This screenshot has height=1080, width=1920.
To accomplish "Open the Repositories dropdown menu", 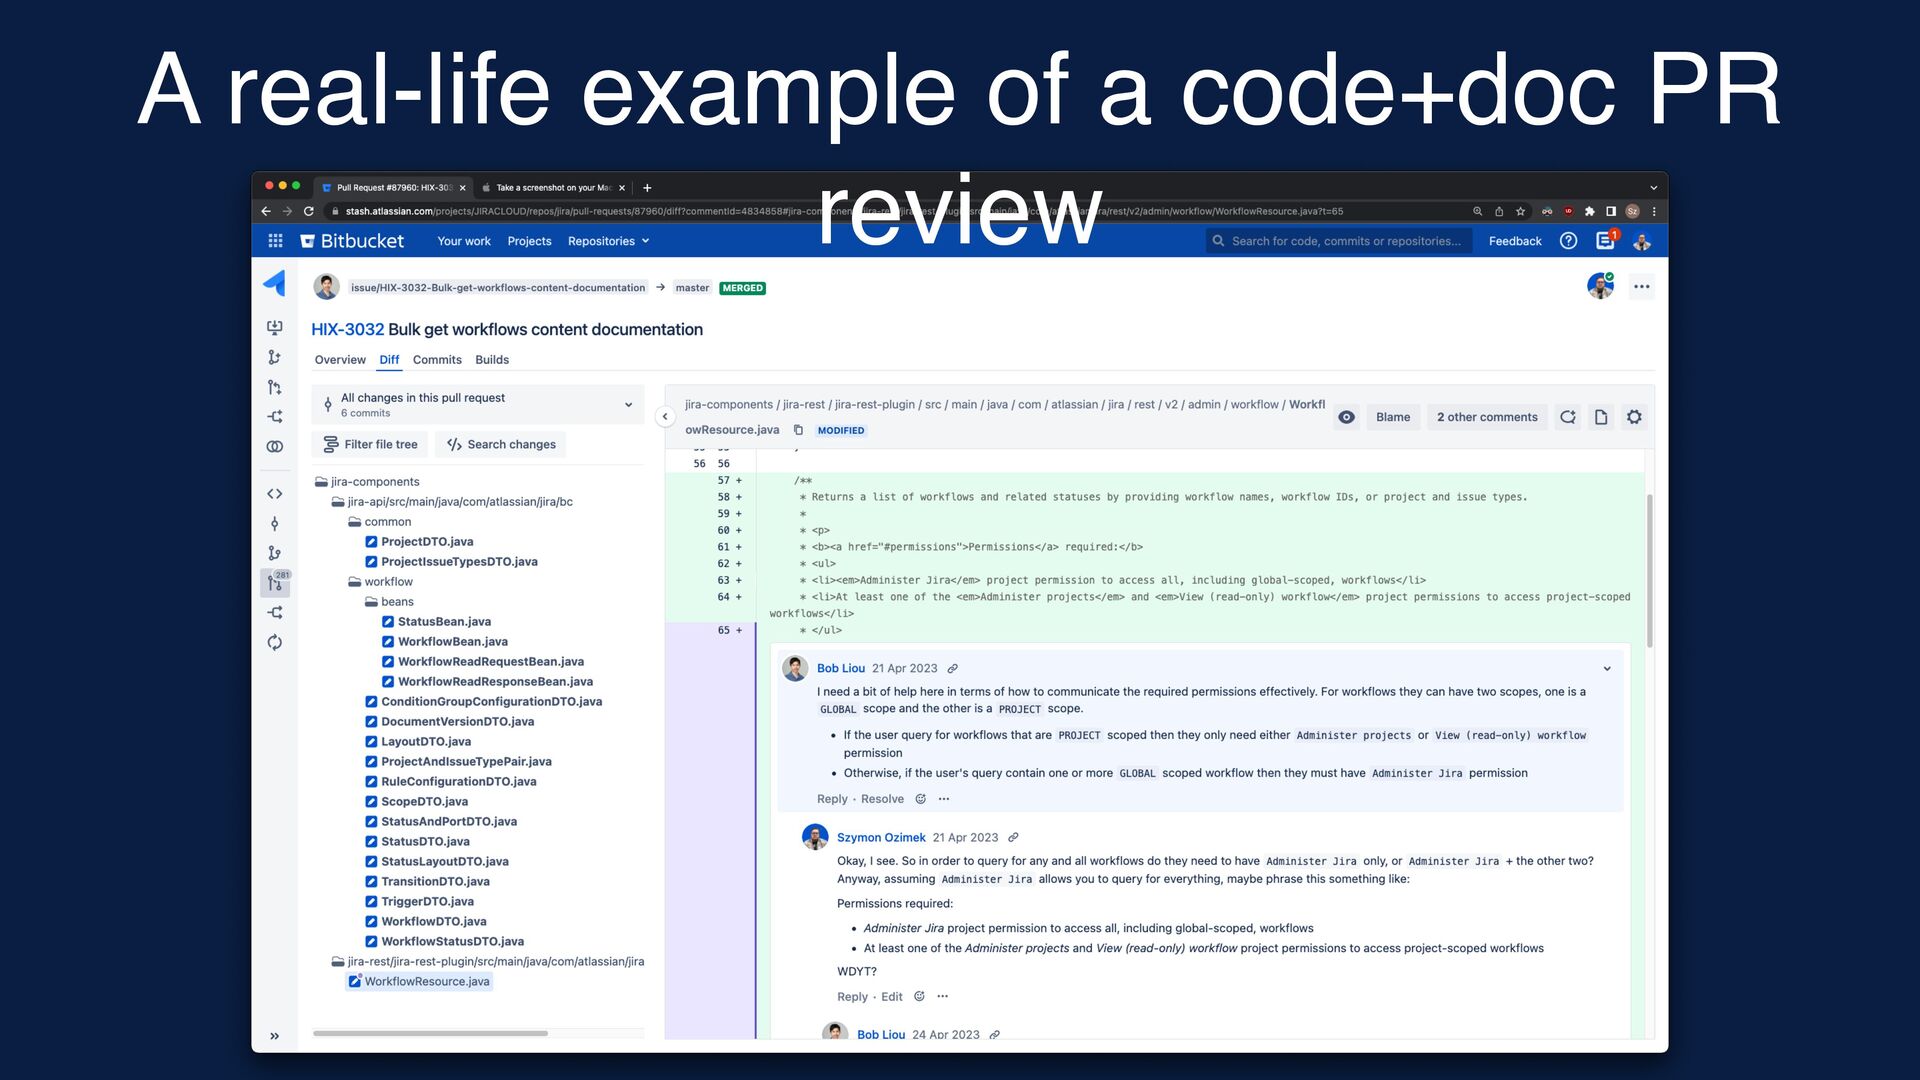I will (x=608, y=241).
